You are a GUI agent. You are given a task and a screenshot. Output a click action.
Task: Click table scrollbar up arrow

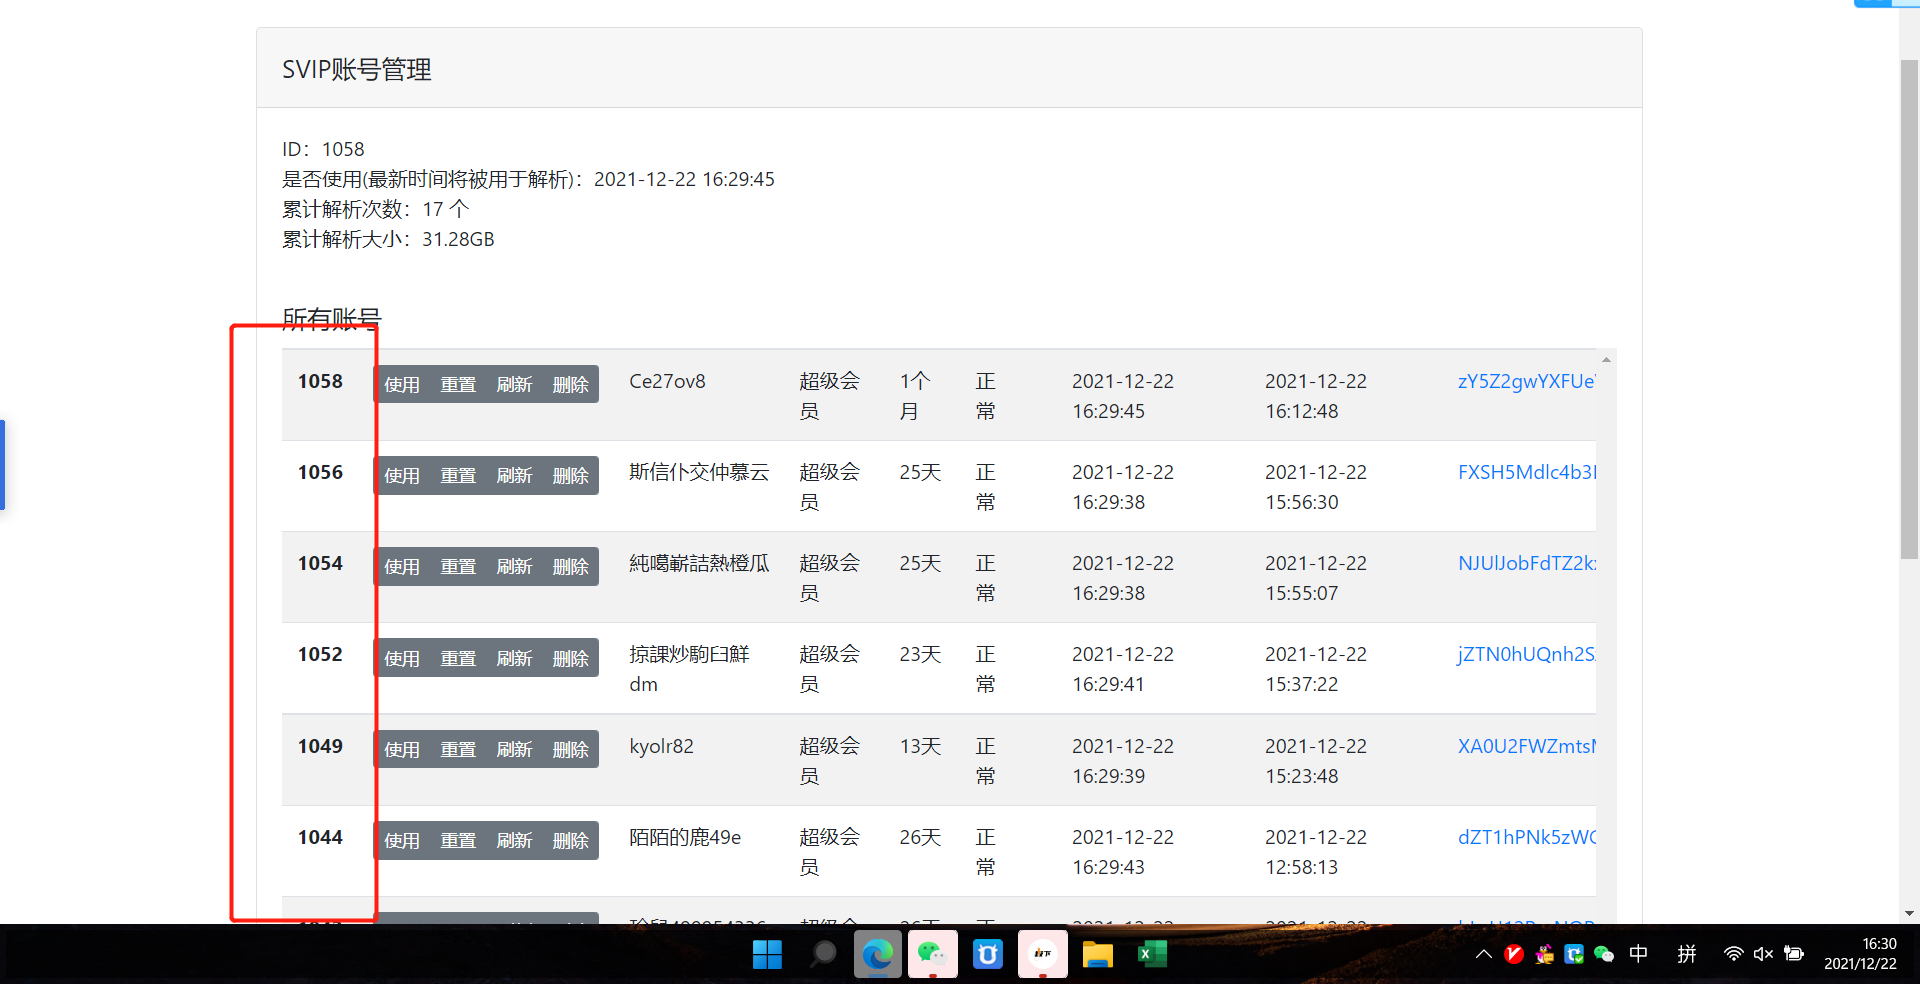coord(1606,359)
